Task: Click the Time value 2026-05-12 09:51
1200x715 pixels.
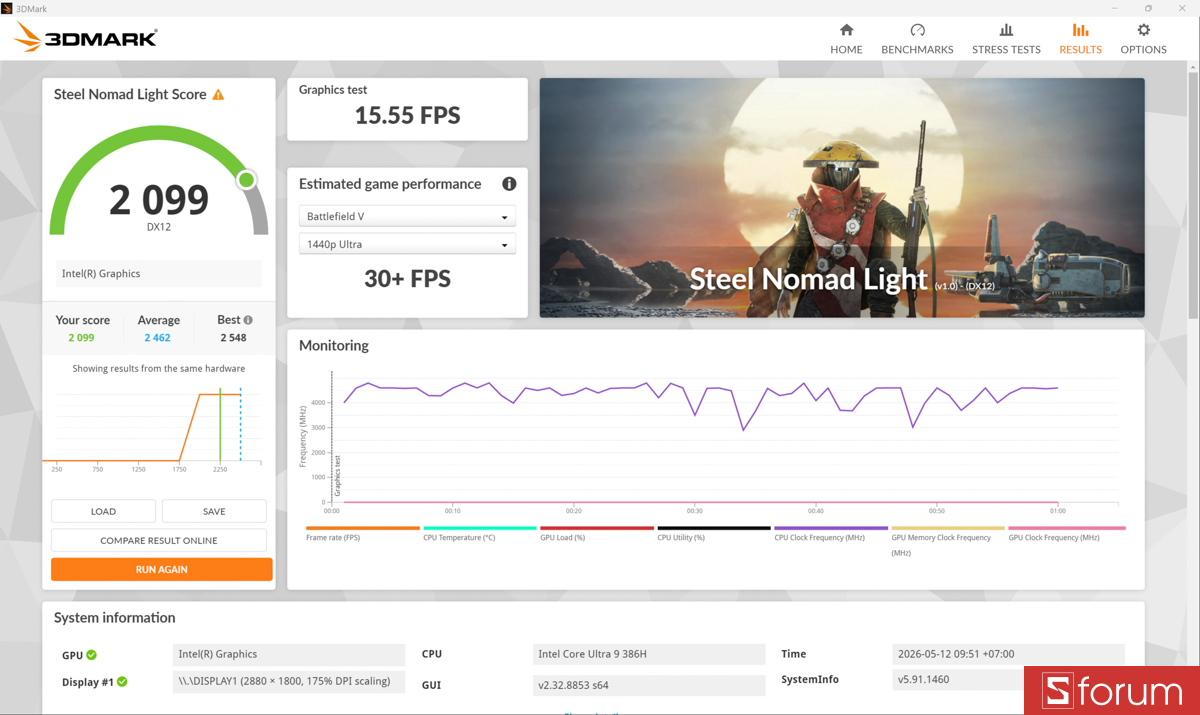Action: click(1008, 655)
